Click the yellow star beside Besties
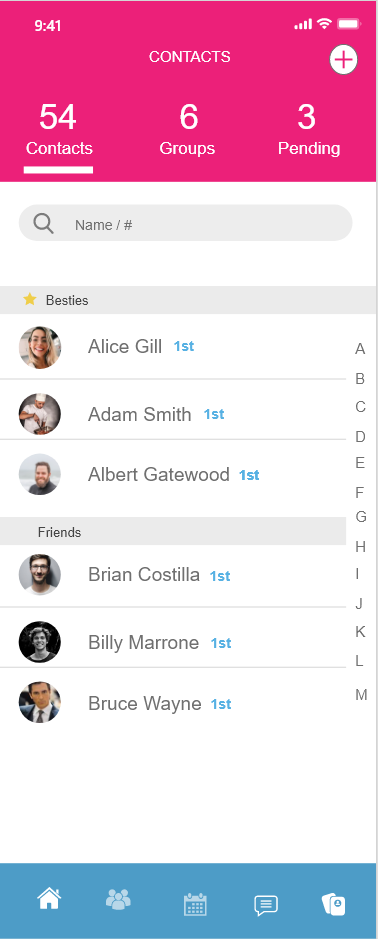Screen dimensions: 378x939 [x=30, y=299]
